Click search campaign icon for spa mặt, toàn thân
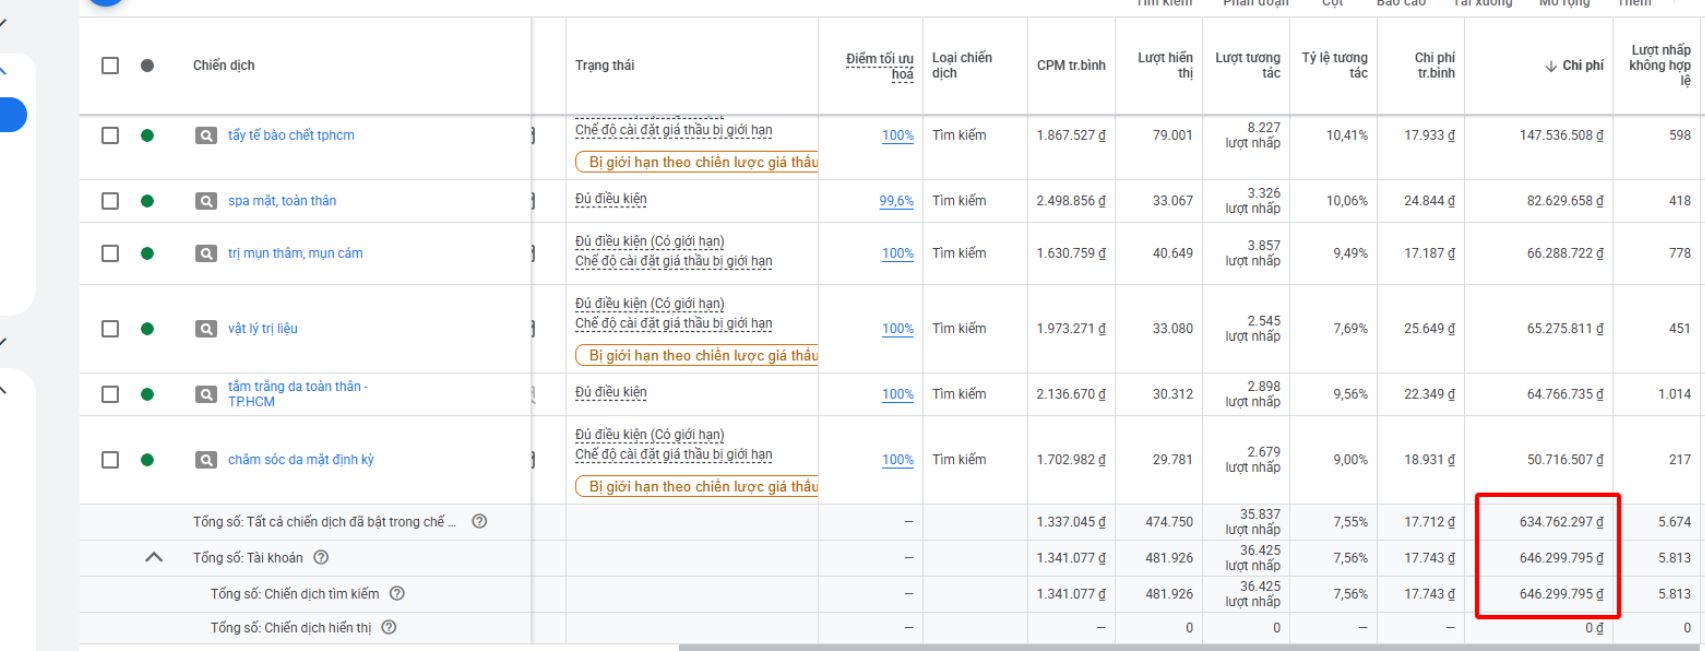The height and width of the screenshot is (651, 1705). click(x=206, y=201)
